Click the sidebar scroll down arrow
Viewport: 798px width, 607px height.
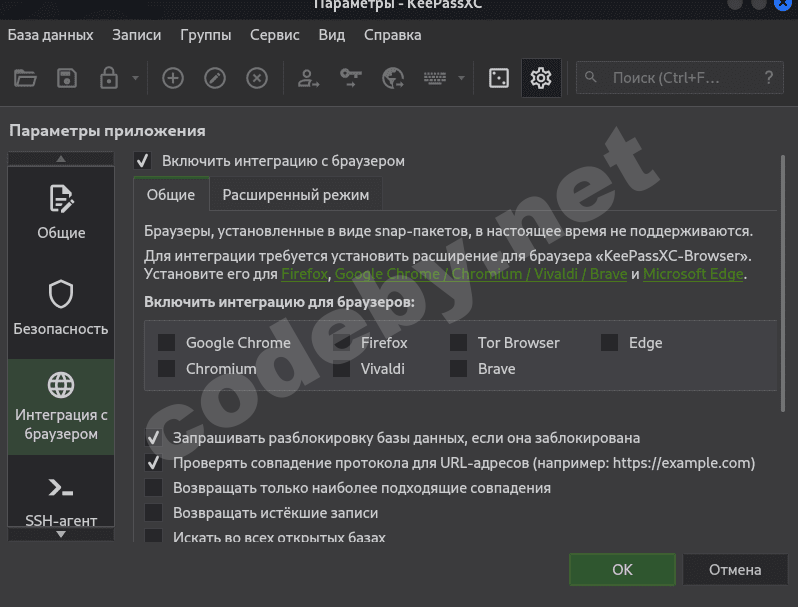[x=61, y=534]
